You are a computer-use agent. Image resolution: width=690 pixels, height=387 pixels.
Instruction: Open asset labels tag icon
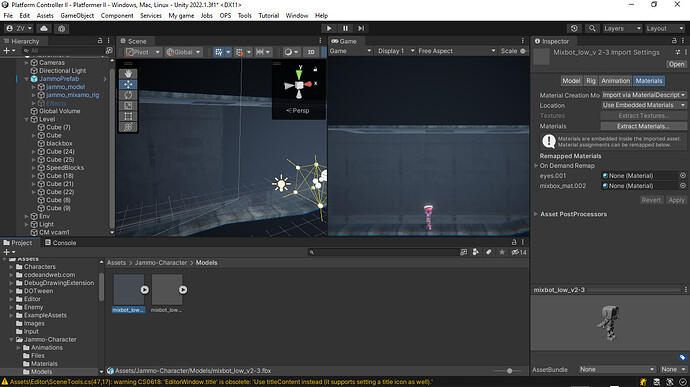point(683,357)
